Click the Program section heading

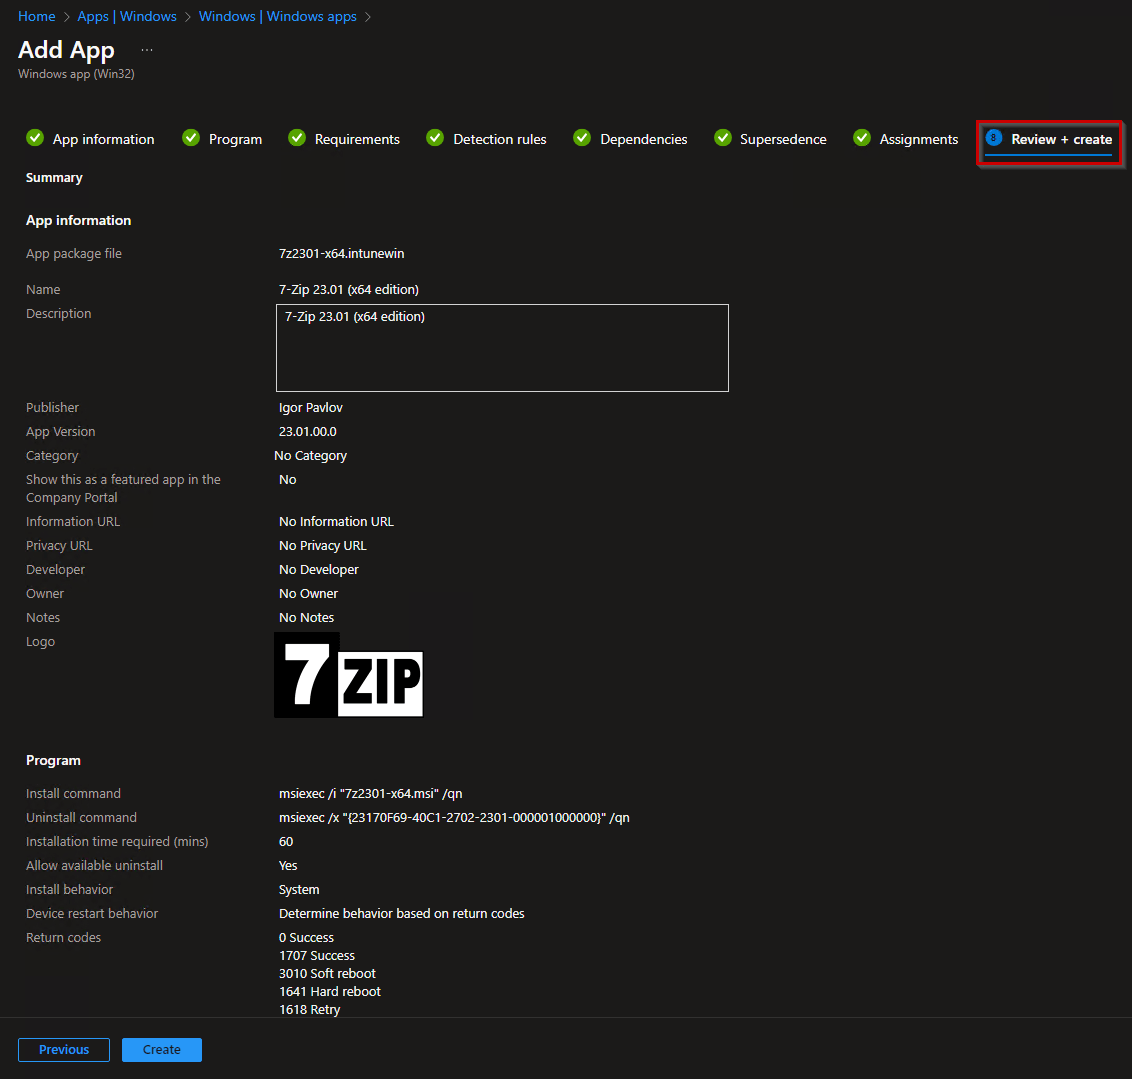click(x=53, y=760)
